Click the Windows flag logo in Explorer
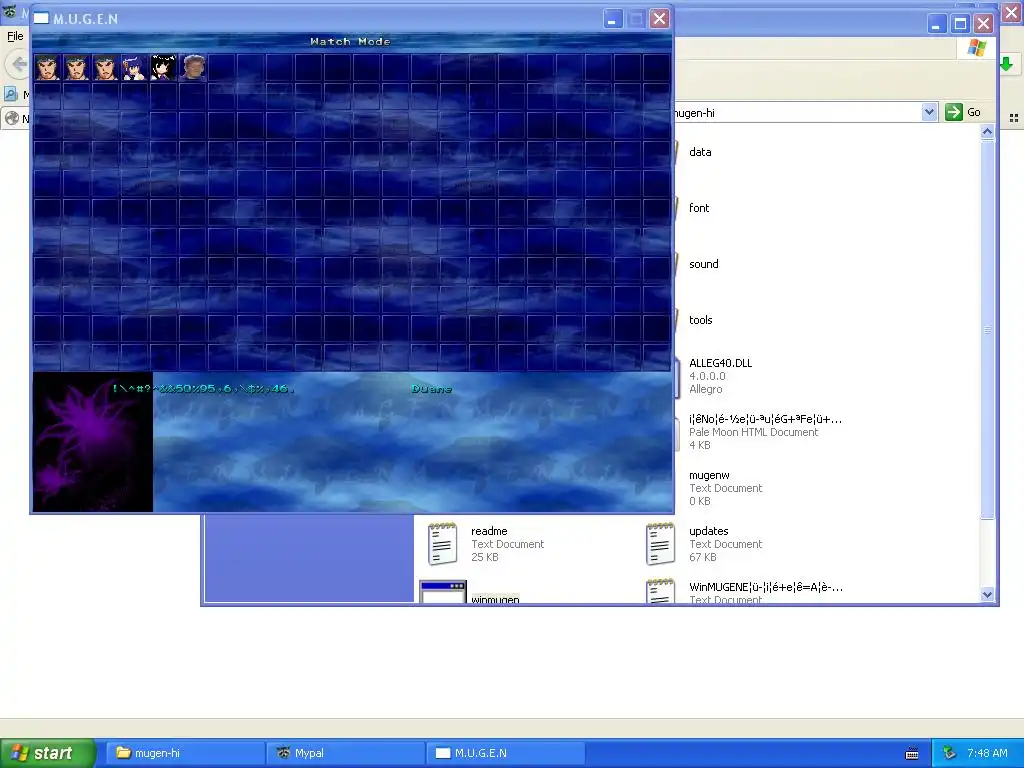 (x=977, y=48)
